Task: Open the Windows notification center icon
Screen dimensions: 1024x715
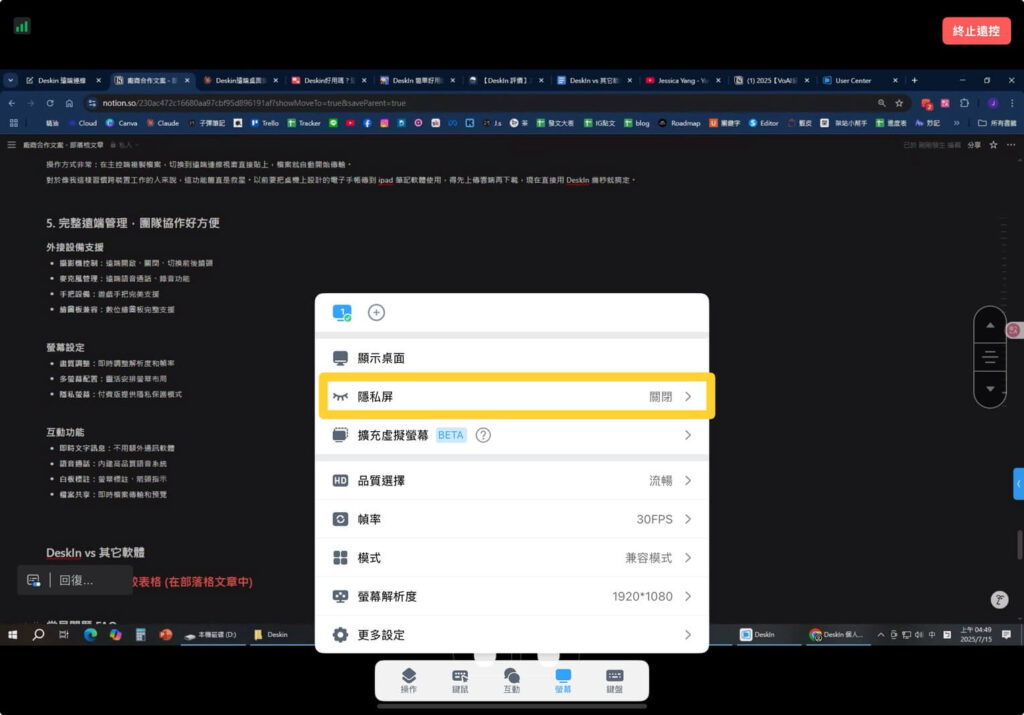Action: pyautogui.click(x=1006, y=635)
